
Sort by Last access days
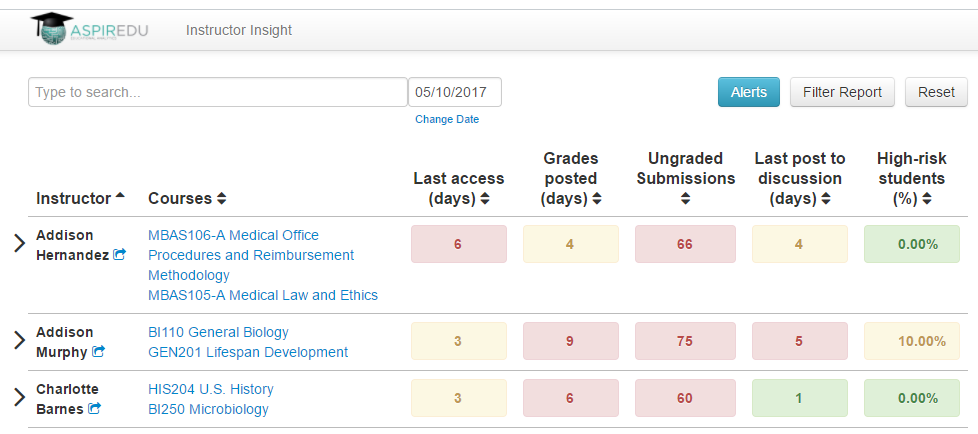484,199
